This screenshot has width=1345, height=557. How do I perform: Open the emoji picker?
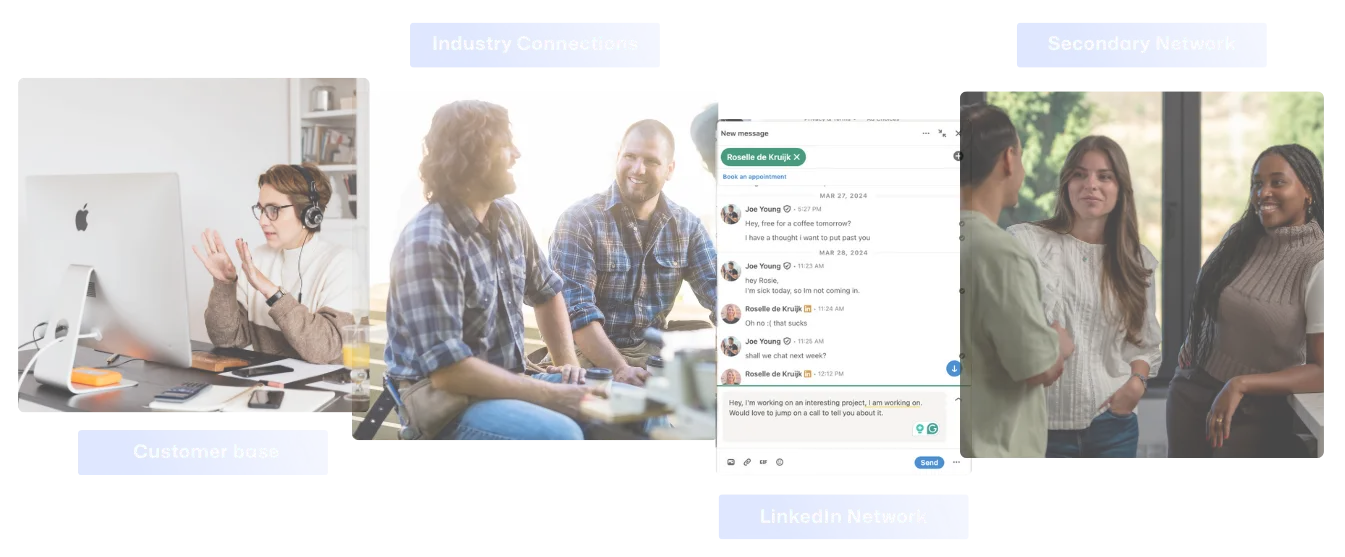click(x=780, y=462)
